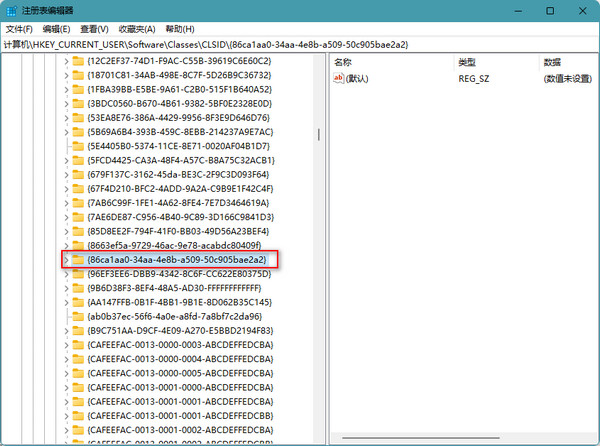
Task: Select key name {18701C81-34AB-498E-8C7F-5D26B9C36732}
Action: click(179, 75)
